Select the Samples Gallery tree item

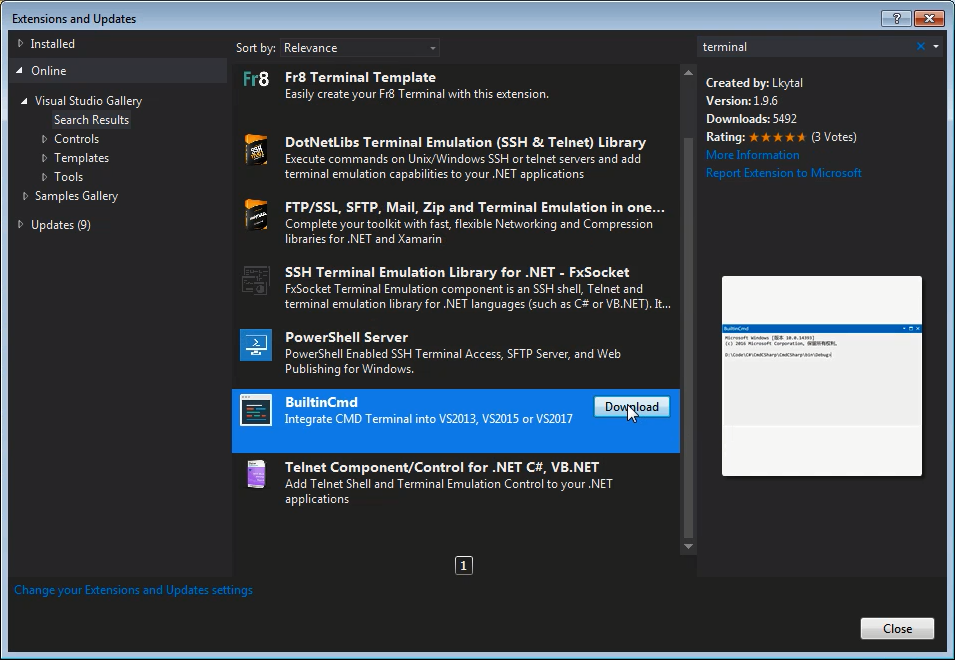76,196
